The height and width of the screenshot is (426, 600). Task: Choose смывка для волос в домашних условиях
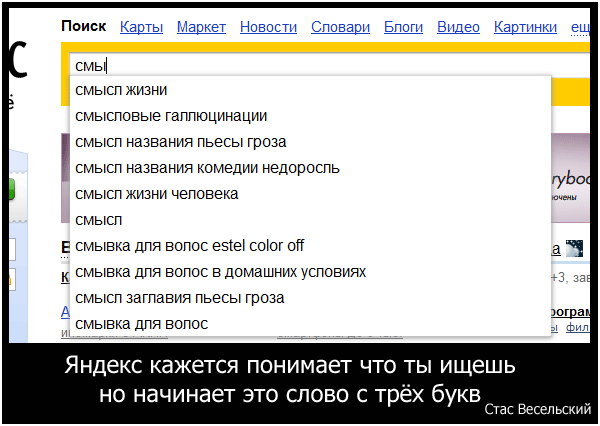pyautogui.click(x=310, y=272)
